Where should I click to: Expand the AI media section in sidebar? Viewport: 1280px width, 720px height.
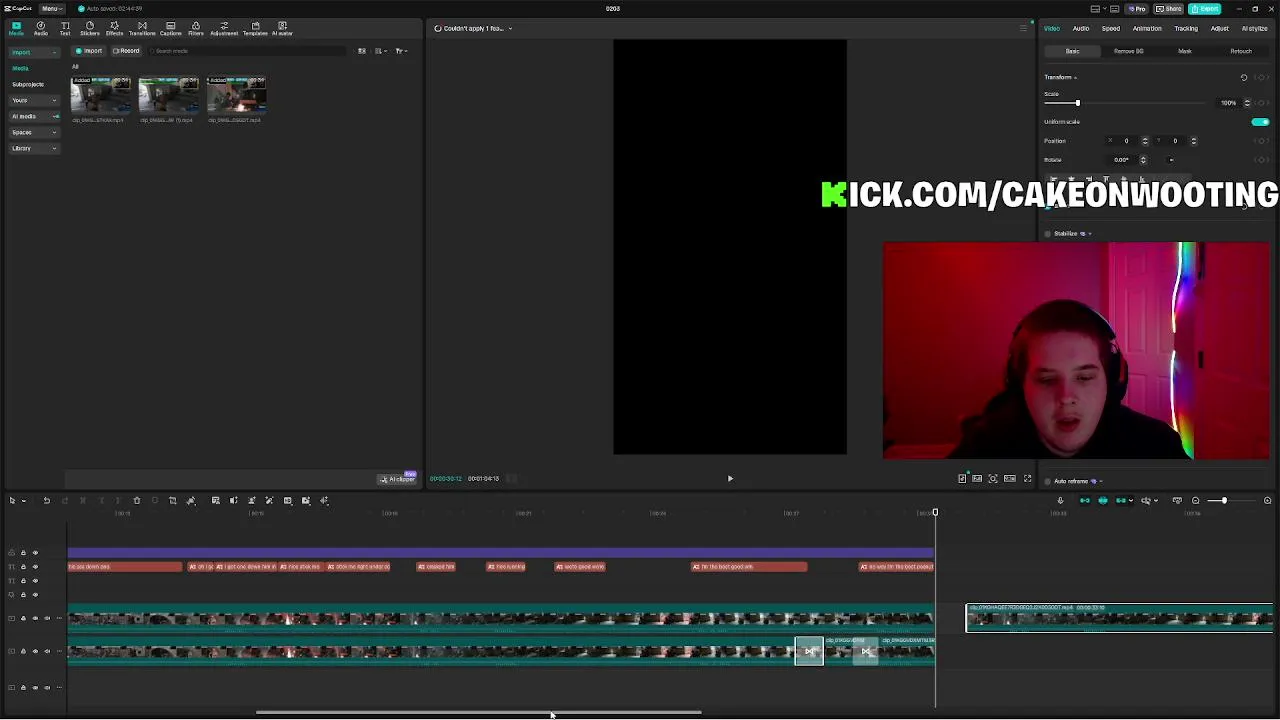pyautogui.click(x=33, y=116)
